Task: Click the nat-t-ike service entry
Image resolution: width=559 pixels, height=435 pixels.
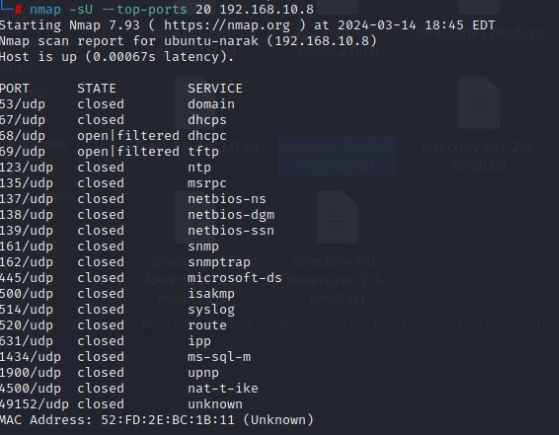Action: click(223, 389)
